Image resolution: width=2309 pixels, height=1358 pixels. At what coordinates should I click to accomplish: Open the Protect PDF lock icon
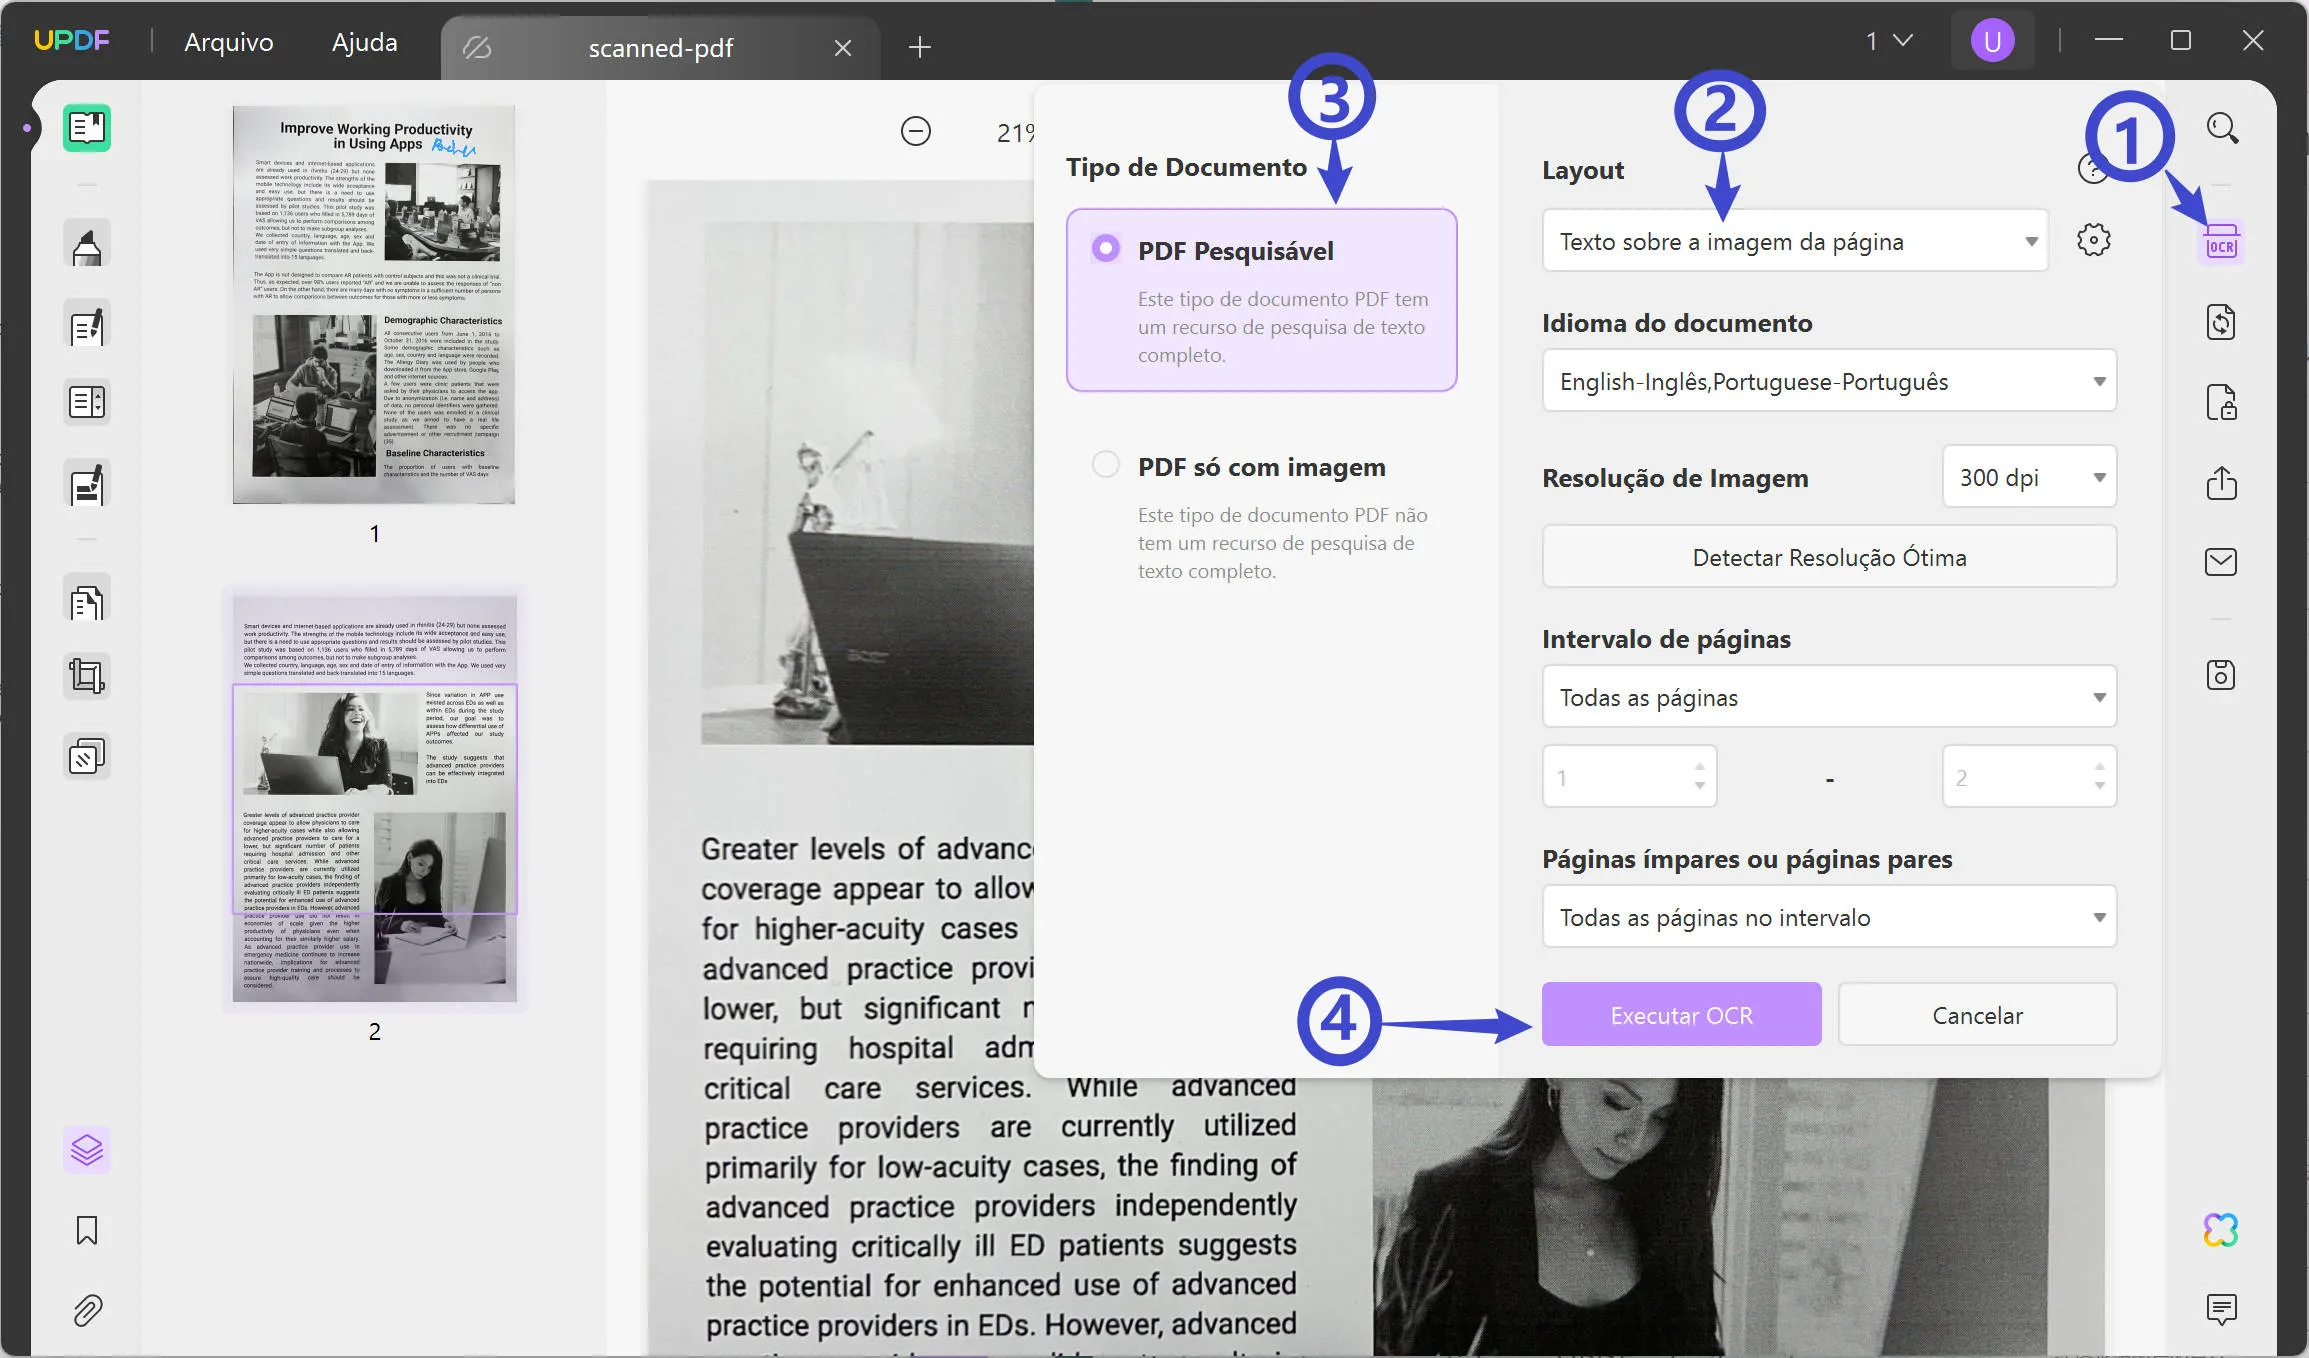click(2221, 402)
